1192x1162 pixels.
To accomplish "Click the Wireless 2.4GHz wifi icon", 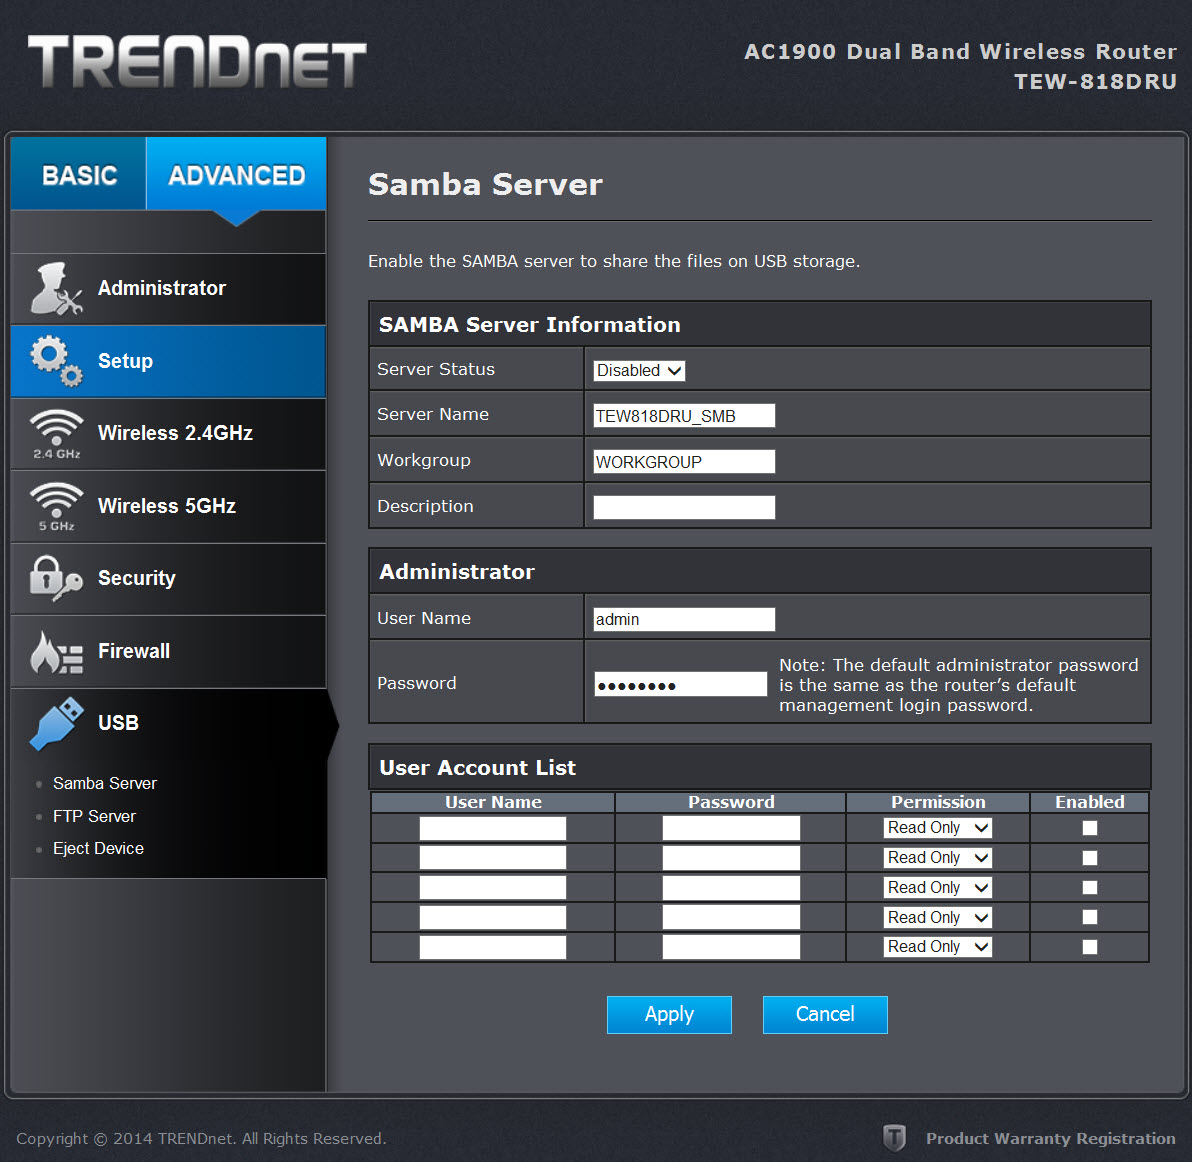I will [x=56, y=433].
